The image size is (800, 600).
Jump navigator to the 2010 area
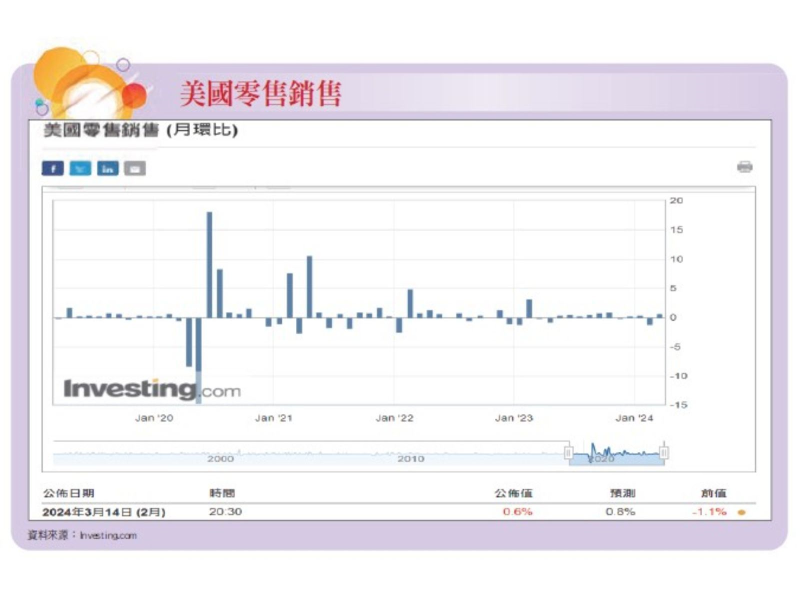[410, 457]
